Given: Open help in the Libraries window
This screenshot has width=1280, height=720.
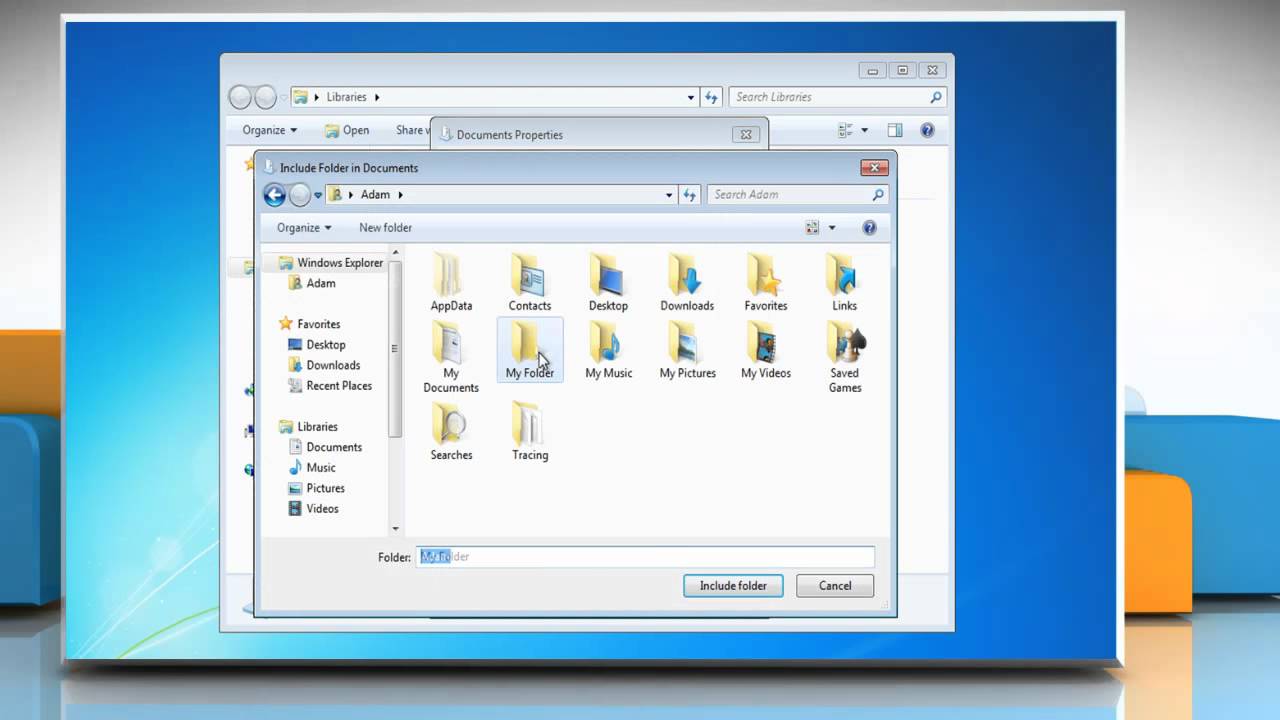Looking at the screenshot, I should point(926,130).
